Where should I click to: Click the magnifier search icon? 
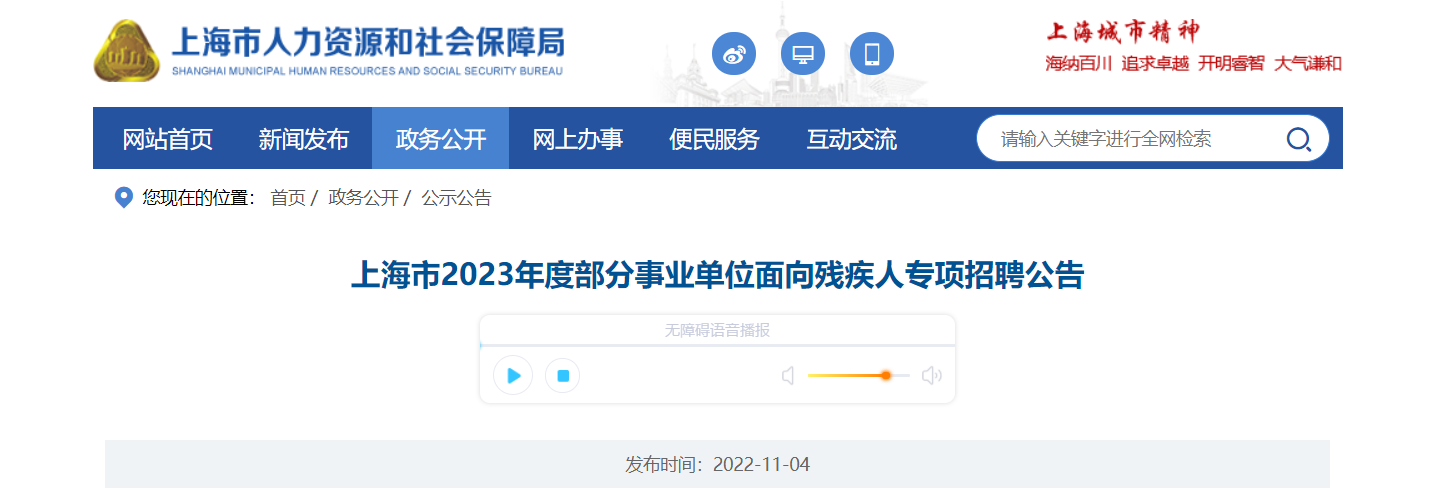[1298, 139]
